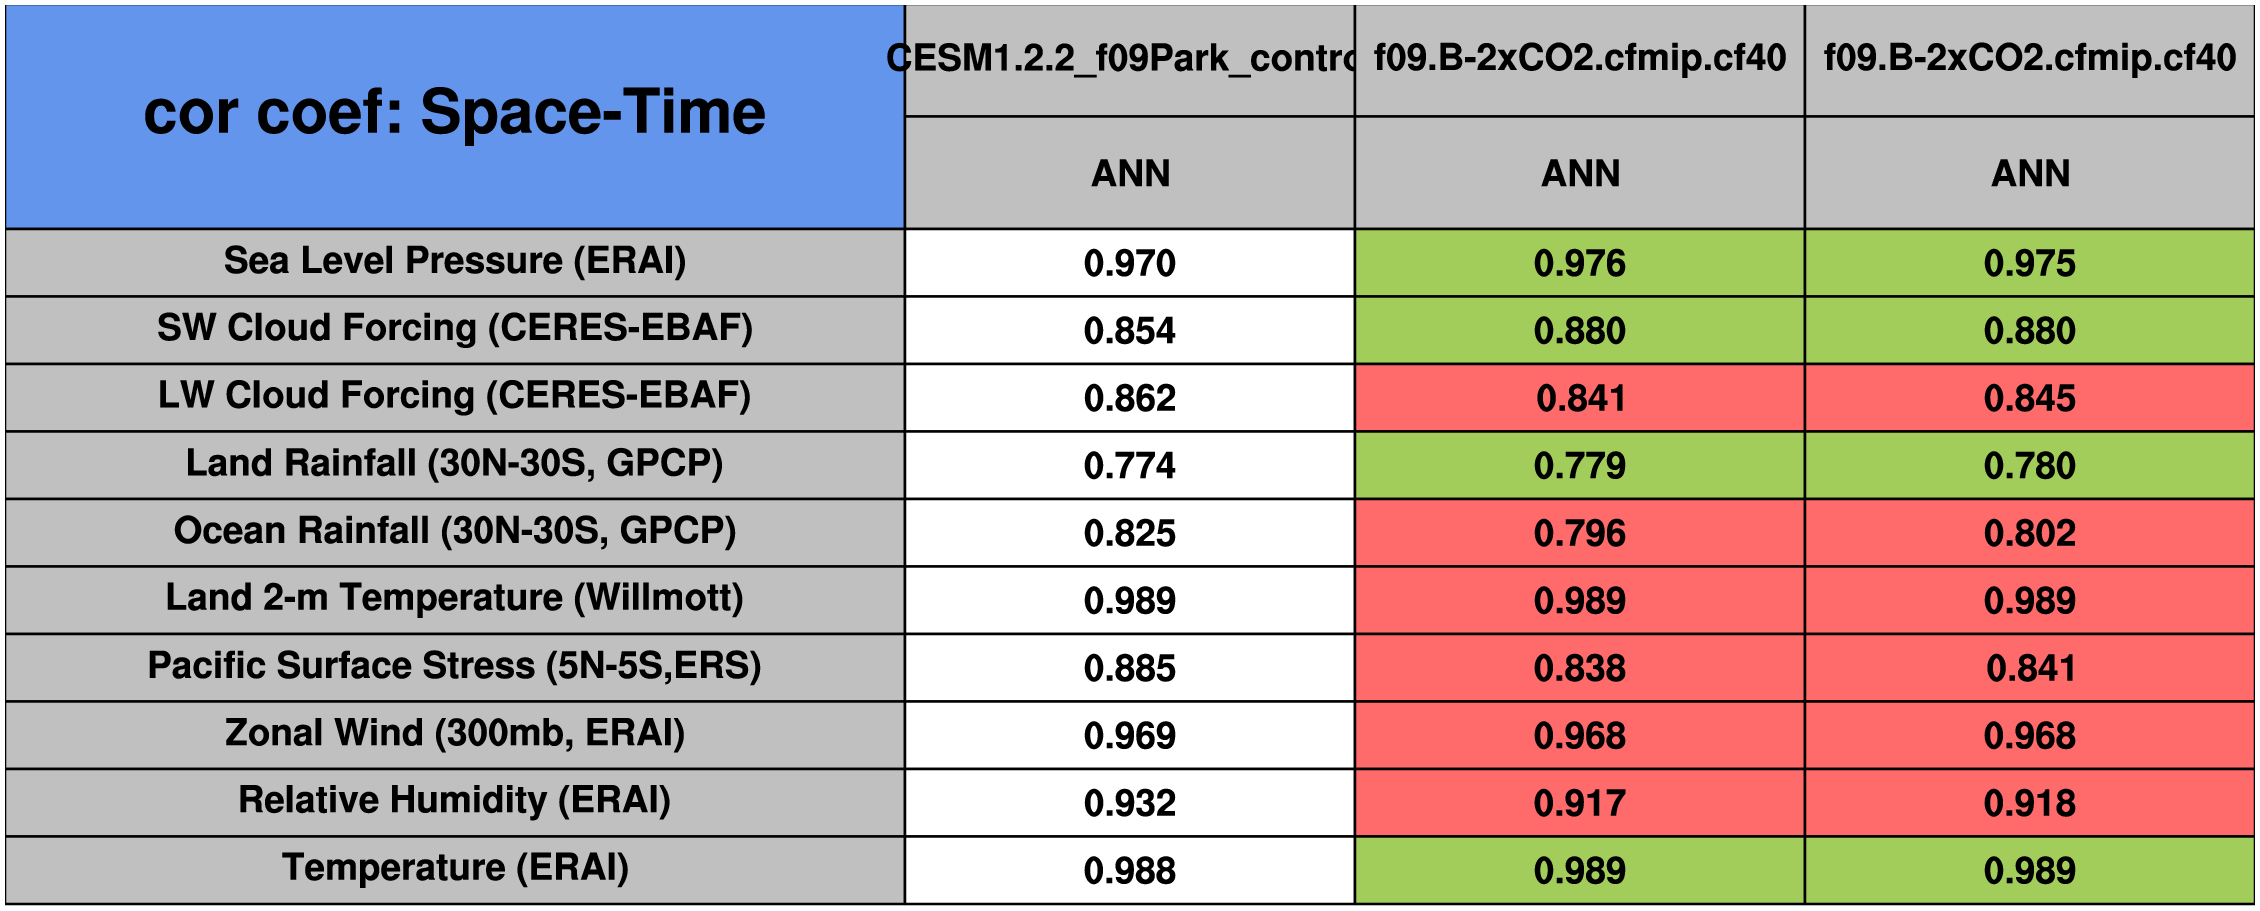
Task: Click the Pacific Surface Stress (5N-5S,ERS) label
Action: 454,667
